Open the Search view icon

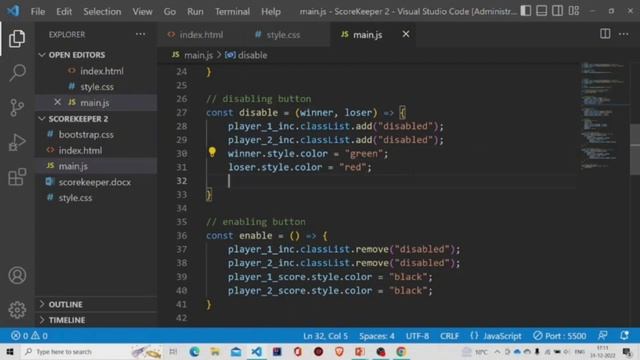click(x=17, y=73)
